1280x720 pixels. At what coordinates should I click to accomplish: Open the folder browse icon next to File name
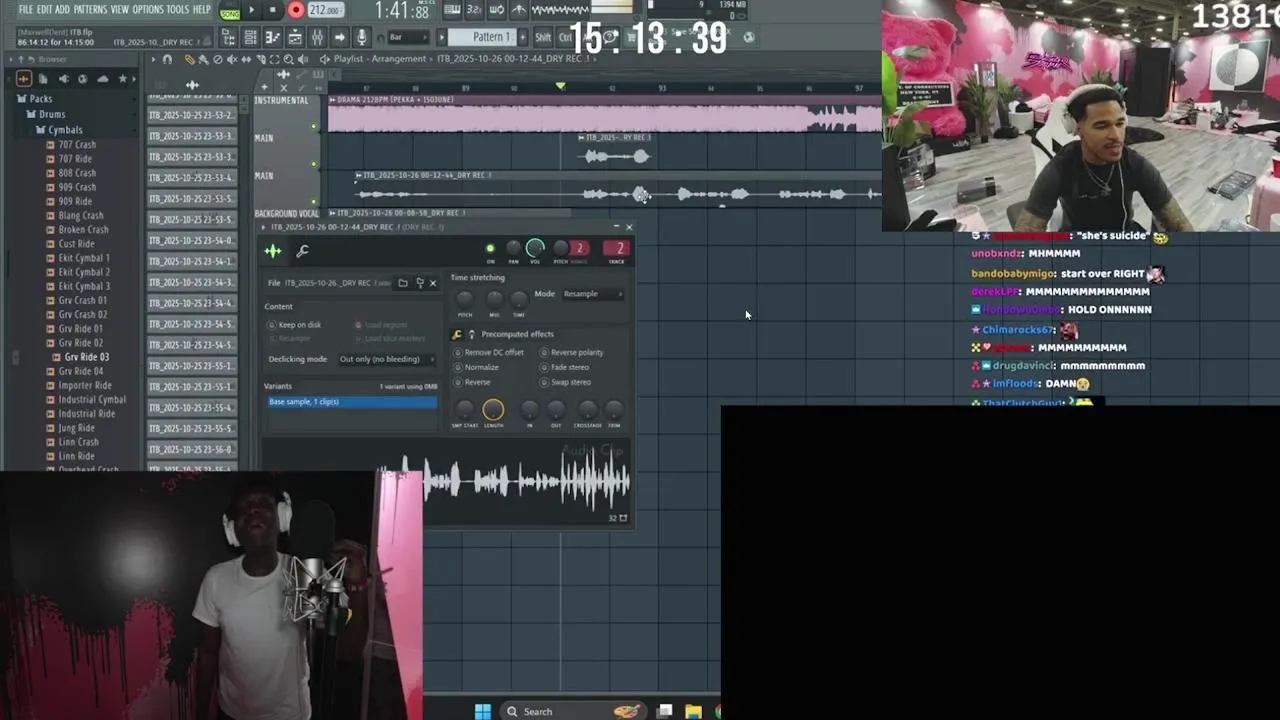click(403, 283)
